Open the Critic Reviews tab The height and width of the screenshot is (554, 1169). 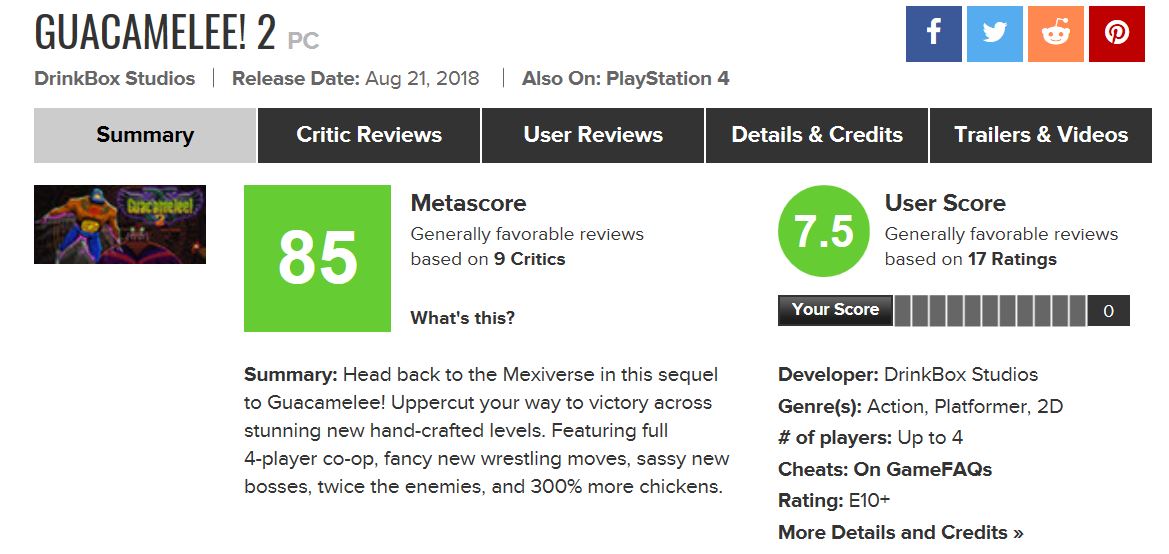click(x=369, y=135)
